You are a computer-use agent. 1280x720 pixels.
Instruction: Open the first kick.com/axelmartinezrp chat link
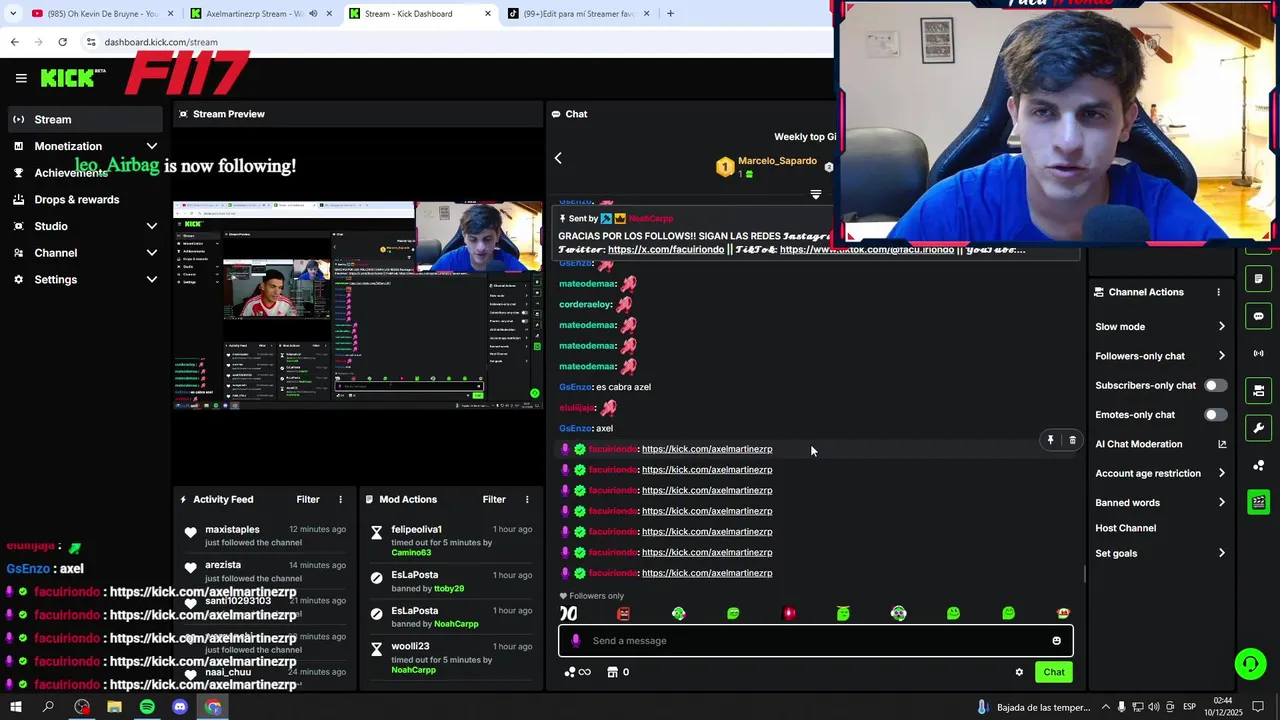(707, 449)
